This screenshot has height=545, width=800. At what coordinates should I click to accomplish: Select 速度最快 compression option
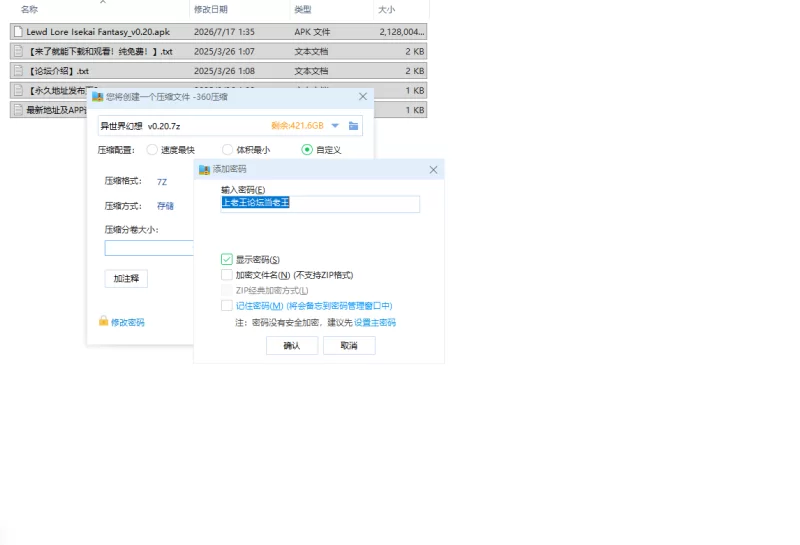(x=152, y=150)
